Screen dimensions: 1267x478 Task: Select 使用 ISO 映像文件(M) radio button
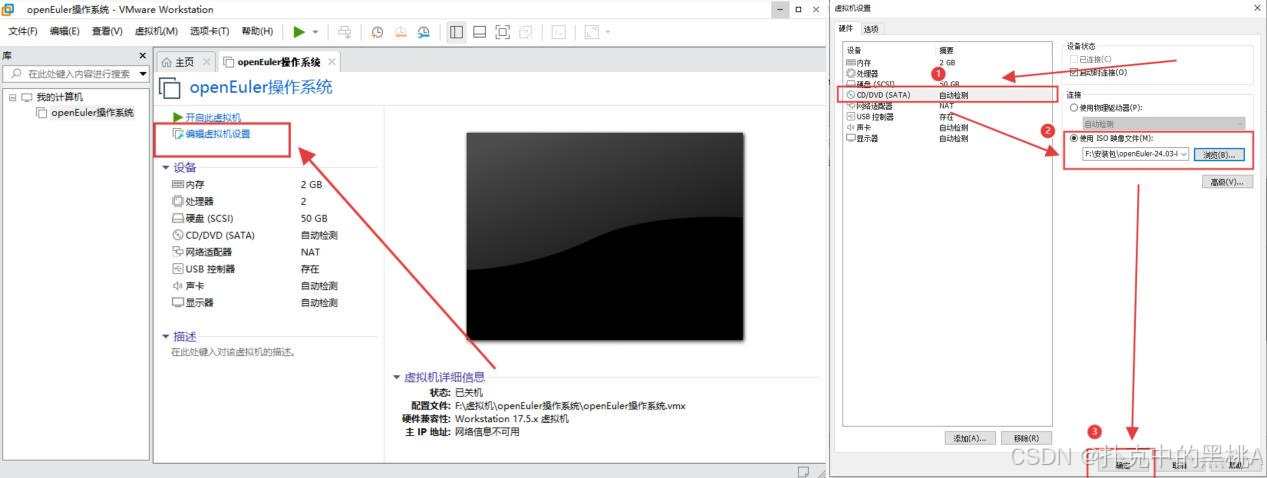tap(1075, 139)
